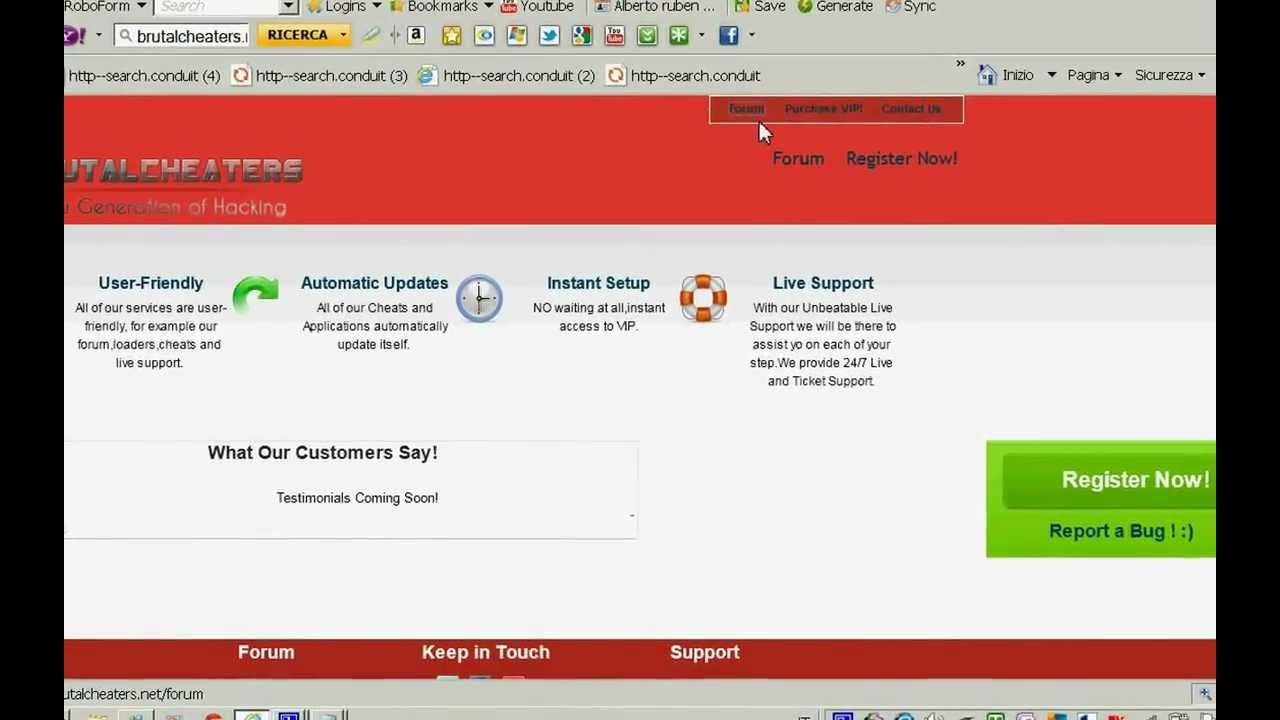Open the Alberto ruben identity item
1280x720 pixels.
click(654, 6)
